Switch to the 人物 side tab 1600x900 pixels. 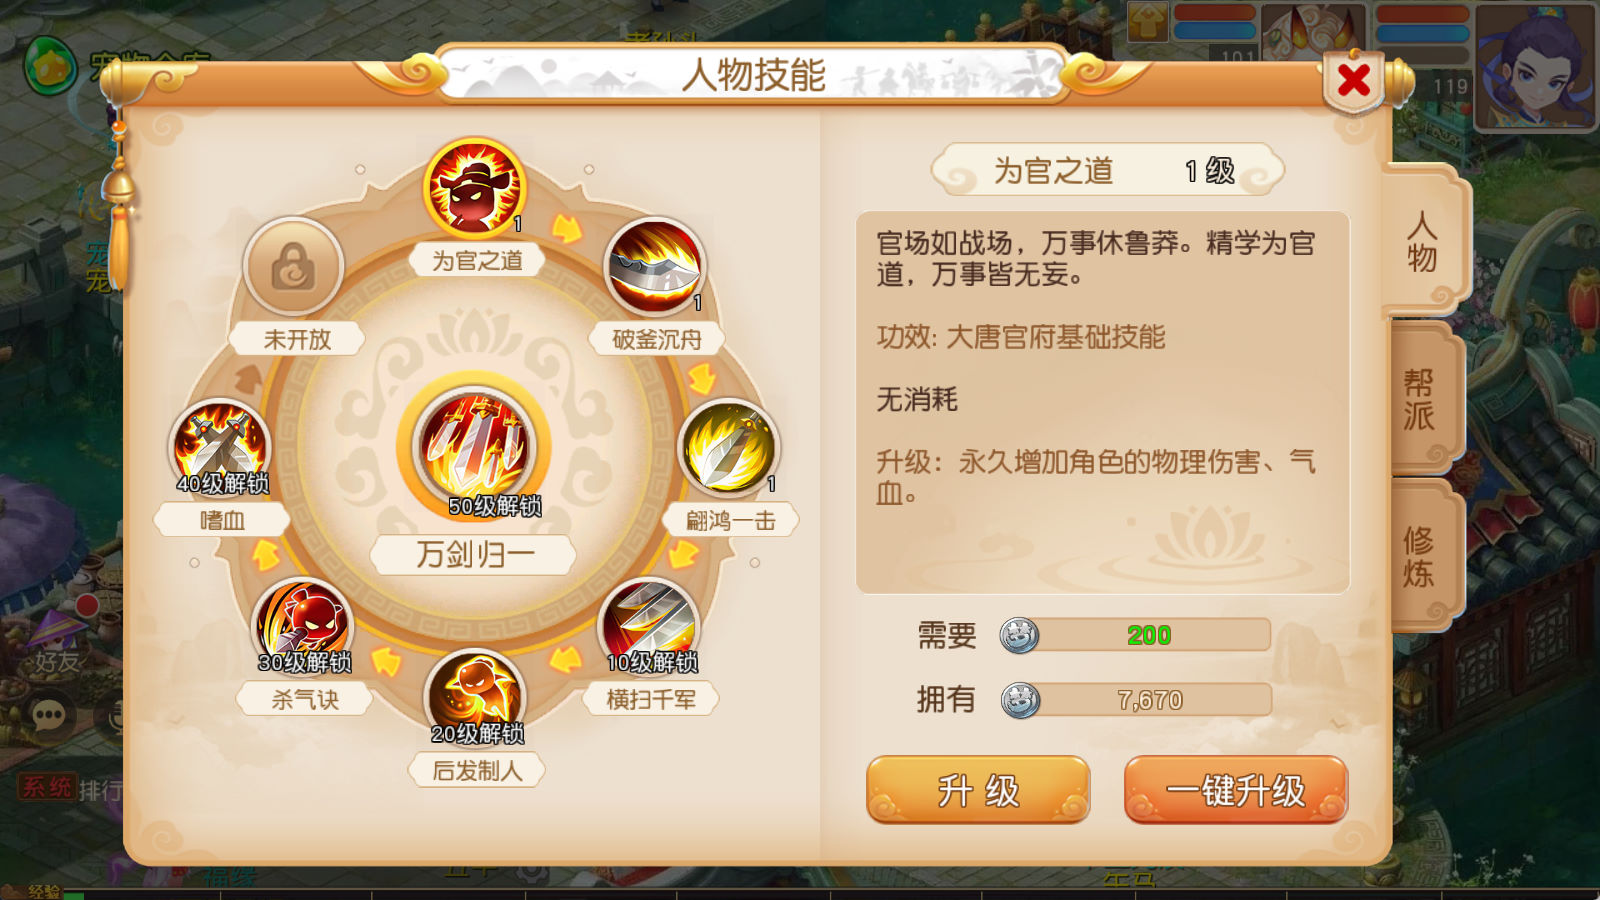[x=1423, y=241]
